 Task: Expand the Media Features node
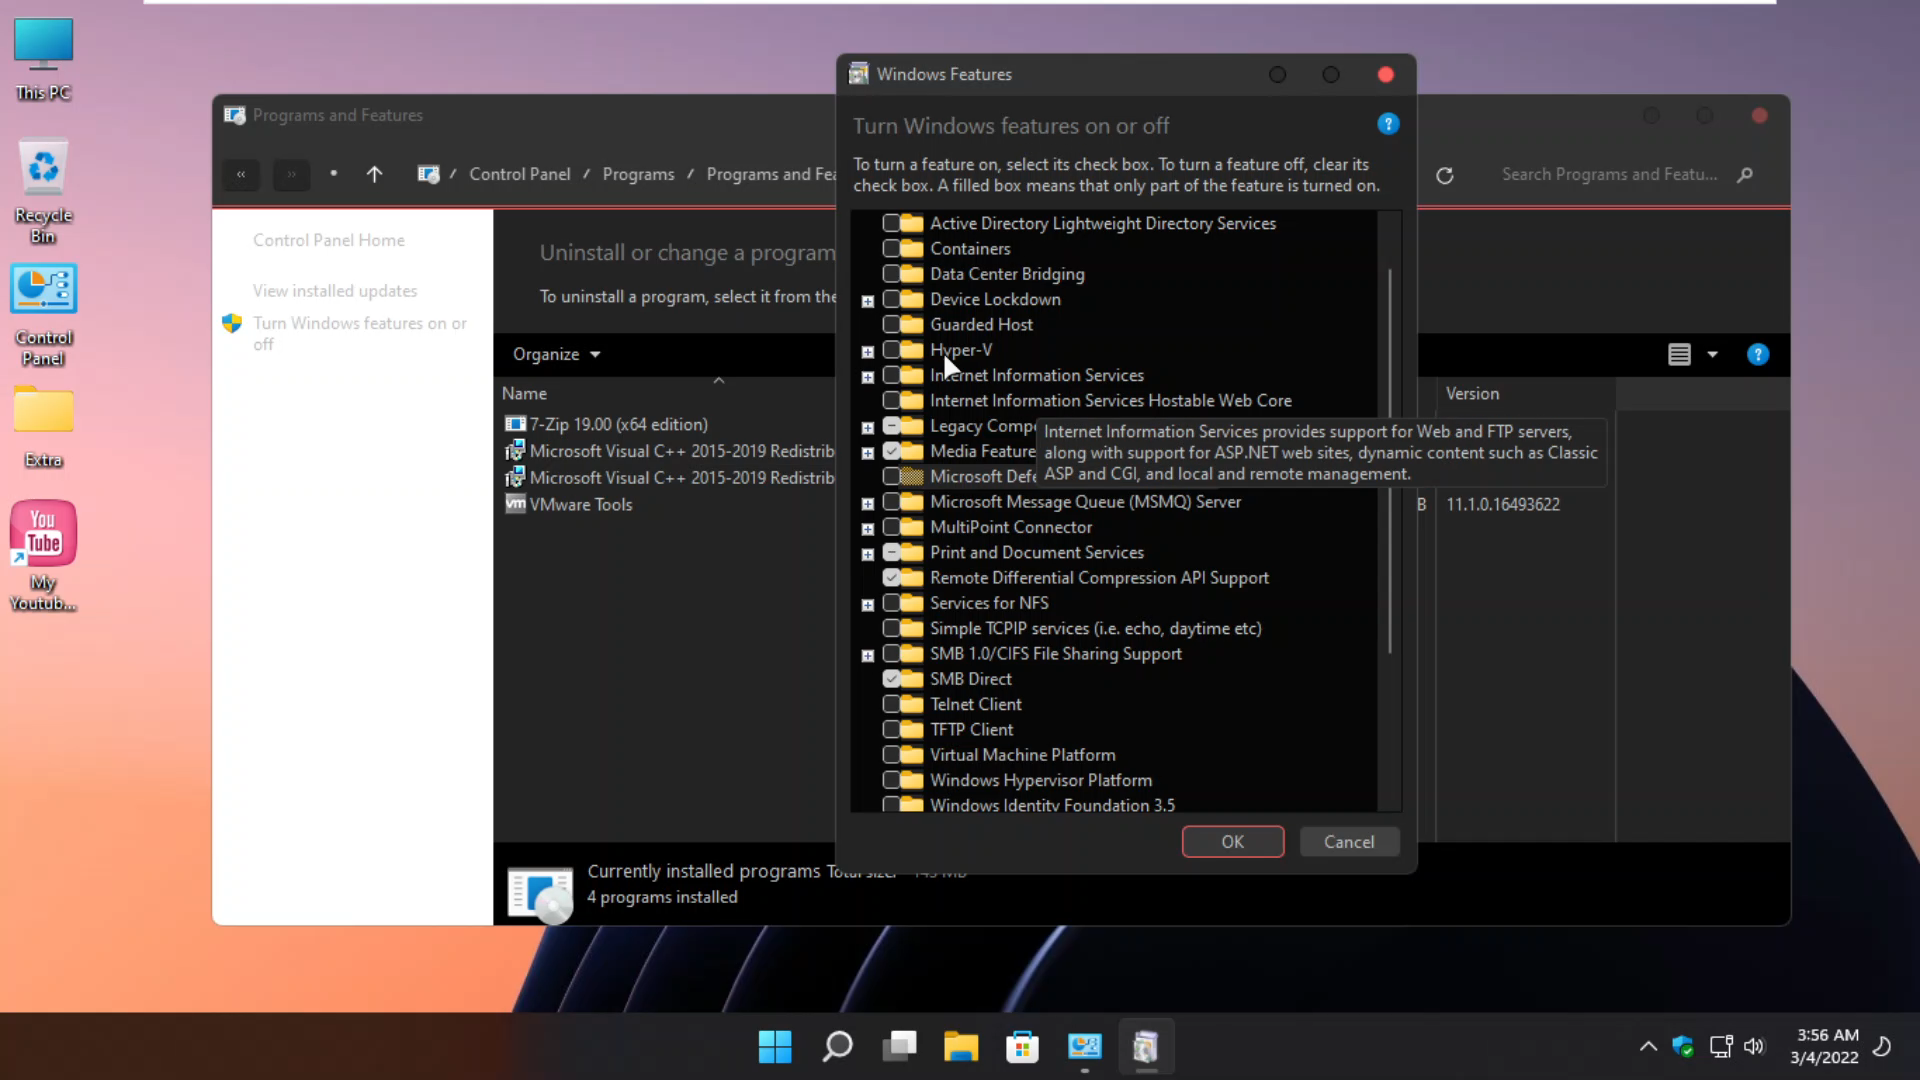point(868,453)
